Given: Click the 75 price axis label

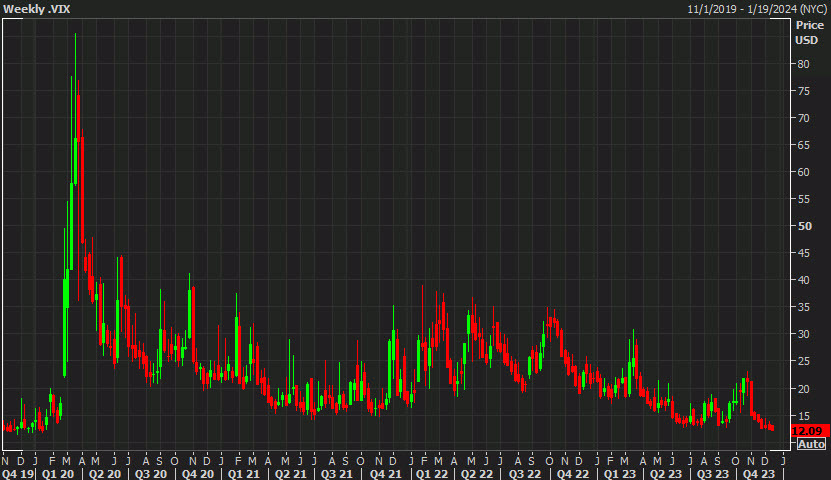Looking at the screenshot, I should [x=803, y=91].
